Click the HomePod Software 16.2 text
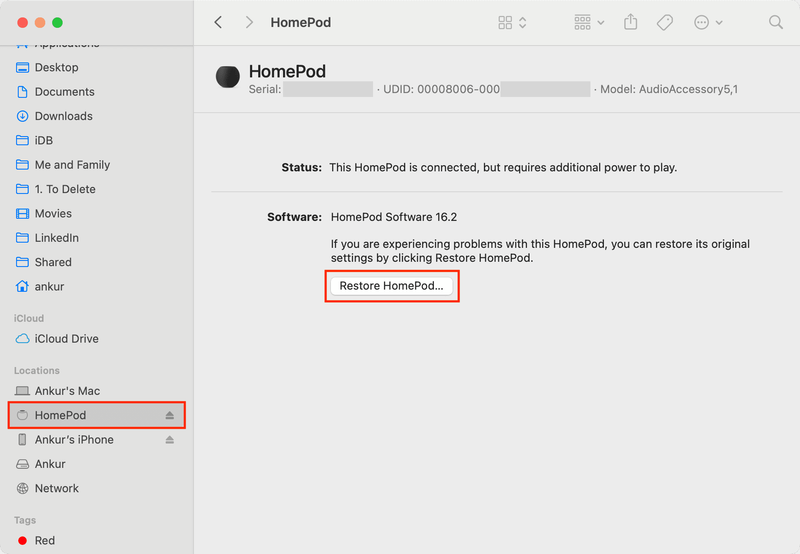 pyautogui.click(x=394, y=217)
